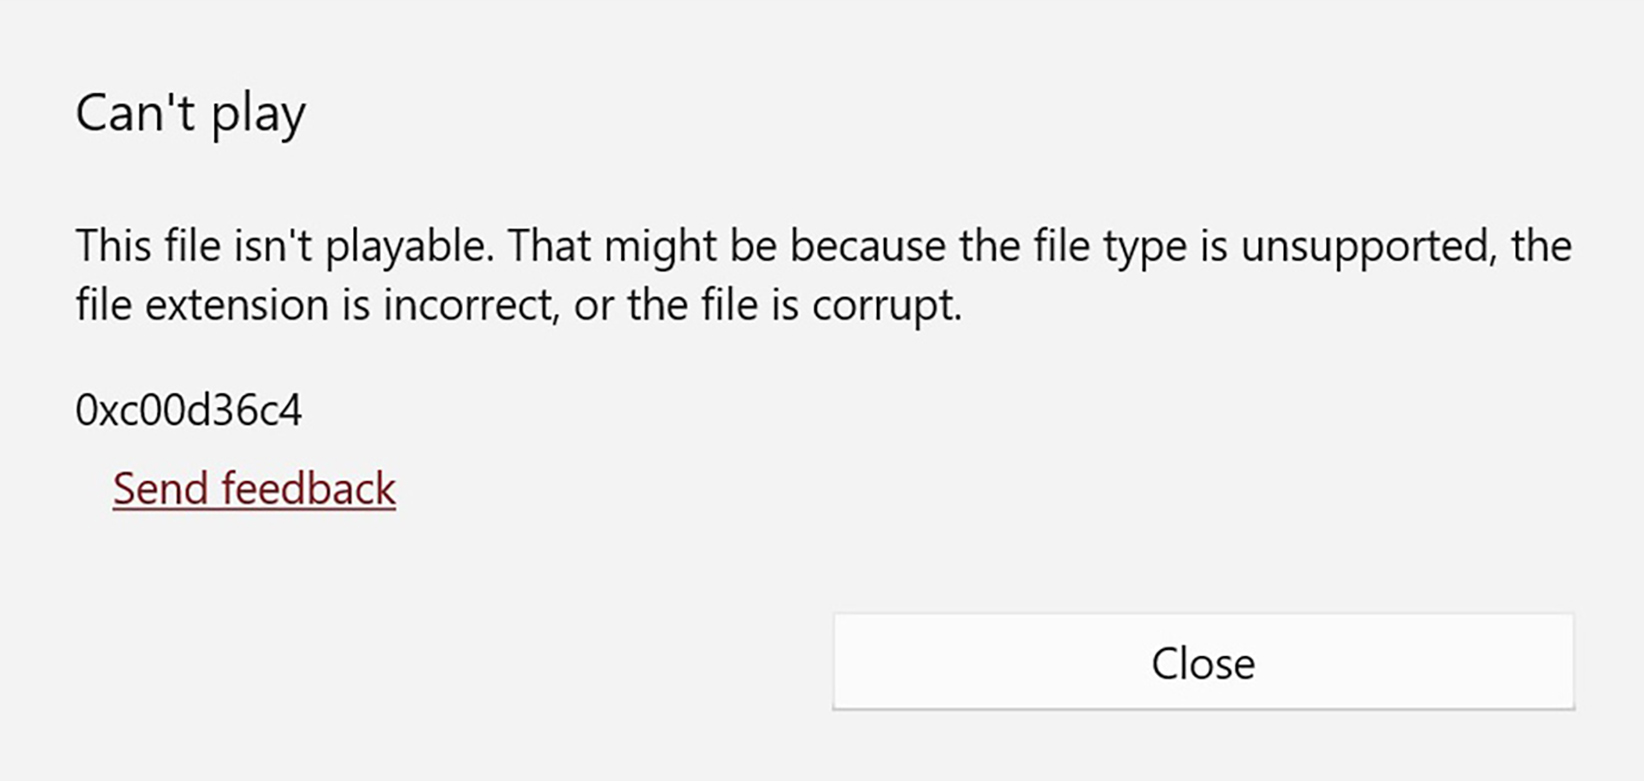
Task: Click the word "play" in the title
Action: click(x=259, y=116)
